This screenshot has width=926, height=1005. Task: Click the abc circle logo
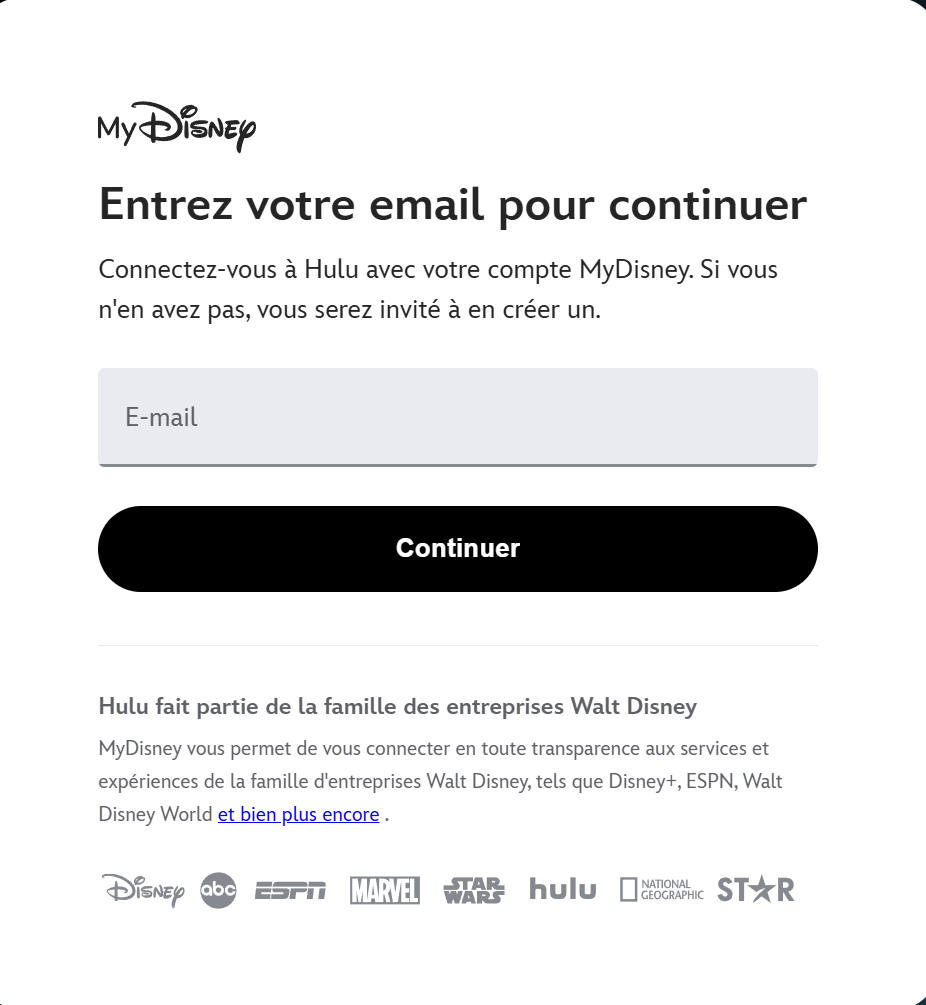pos(219,890)
